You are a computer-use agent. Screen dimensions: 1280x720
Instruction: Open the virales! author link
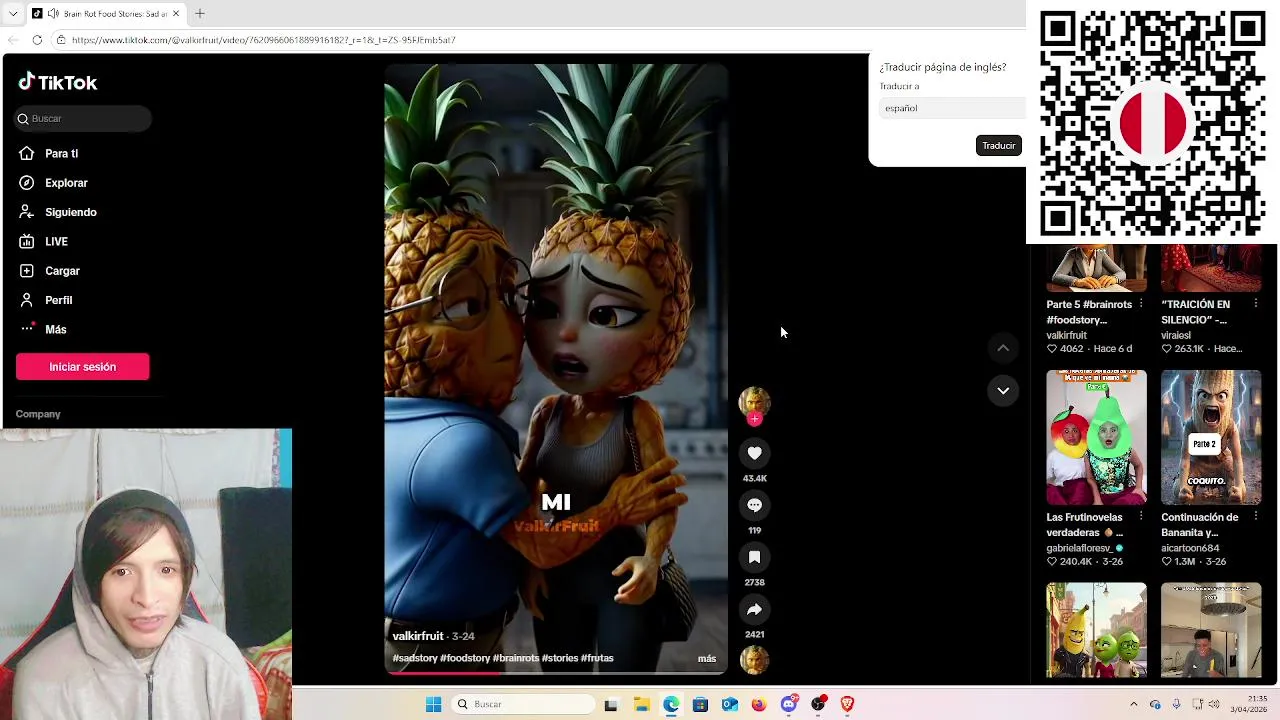pyautogui.click(x=1176, y=335)
